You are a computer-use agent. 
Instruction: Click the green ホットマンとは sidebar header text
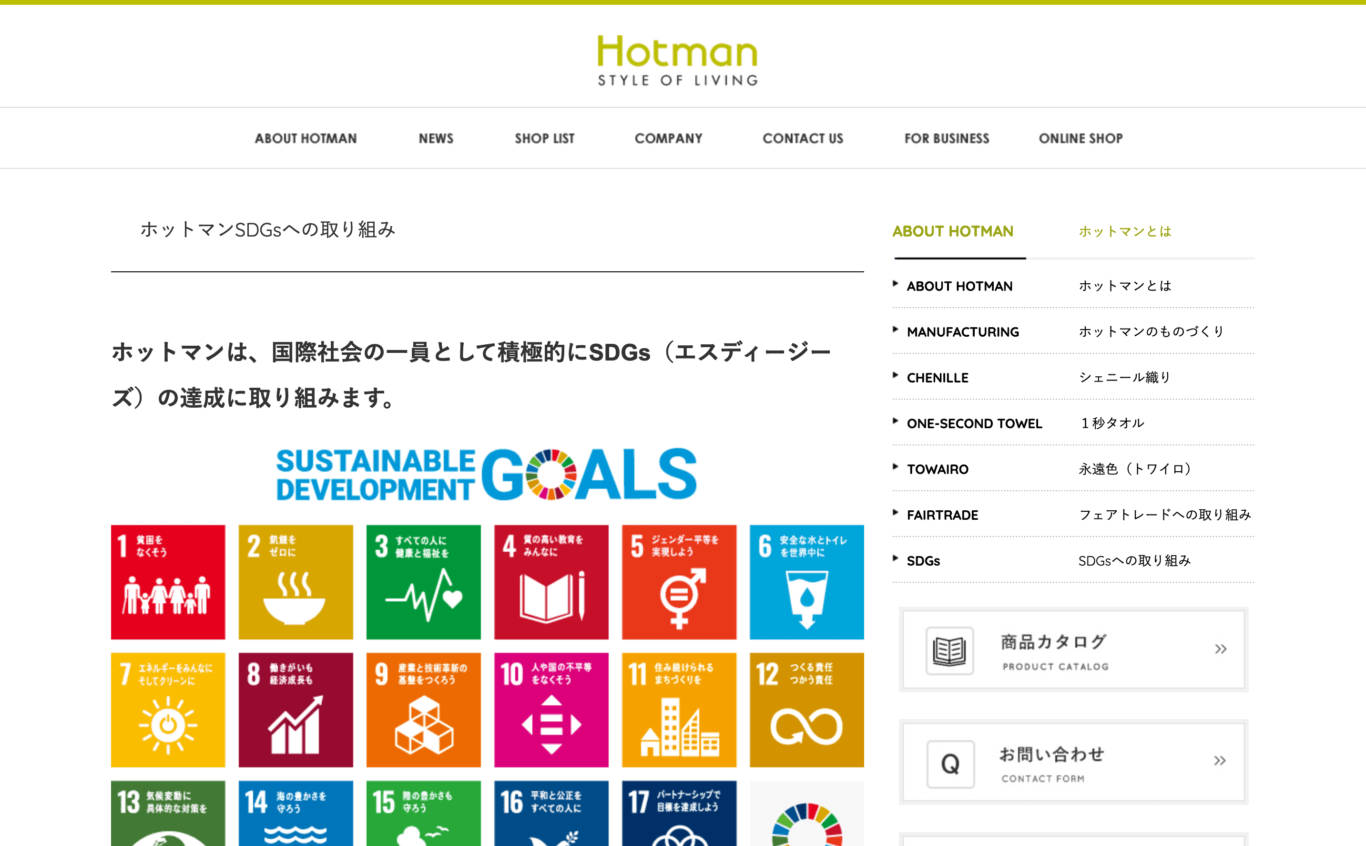point(1125,231)
